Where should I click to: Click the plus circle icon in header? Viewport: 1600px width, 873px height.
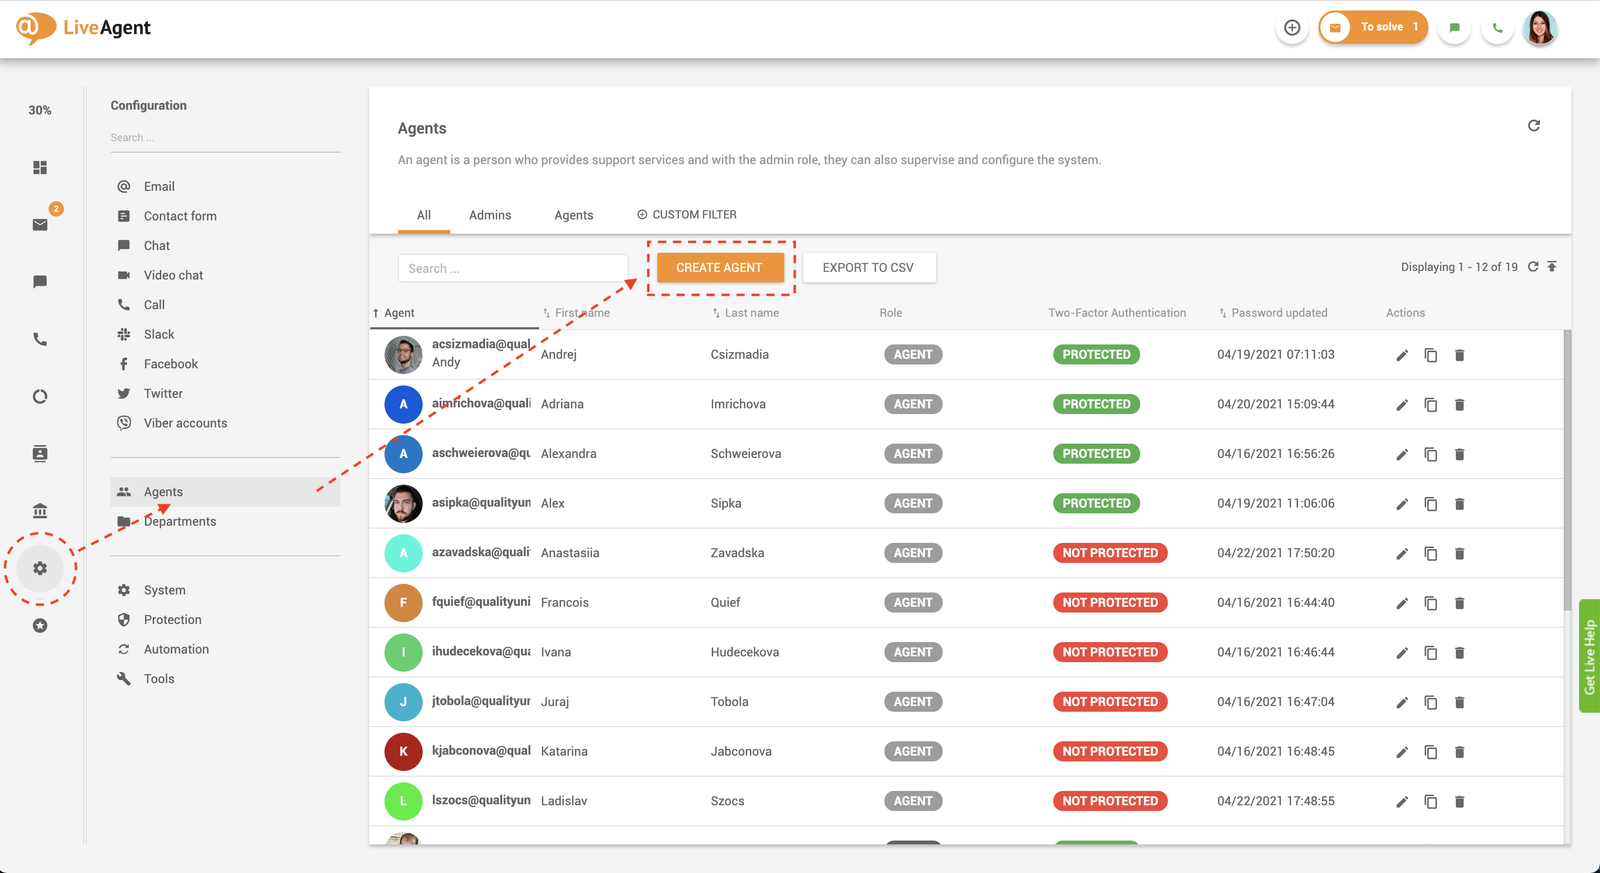pos(1292,28)
